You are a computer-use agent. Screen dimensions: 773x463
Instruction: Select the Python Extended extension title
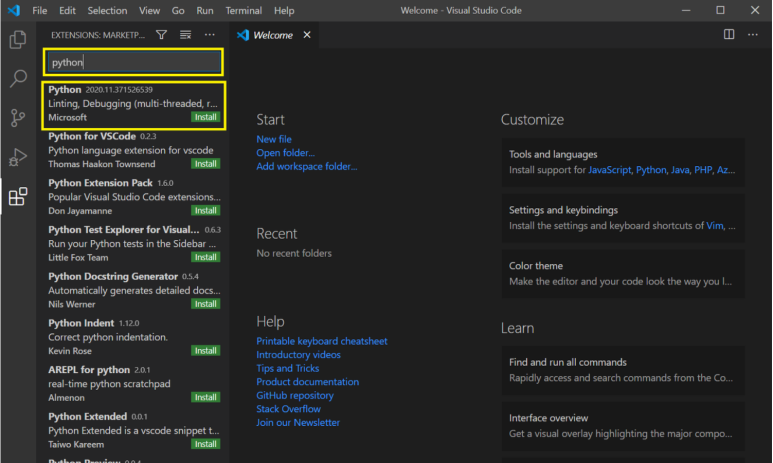[x=87, y=417]
